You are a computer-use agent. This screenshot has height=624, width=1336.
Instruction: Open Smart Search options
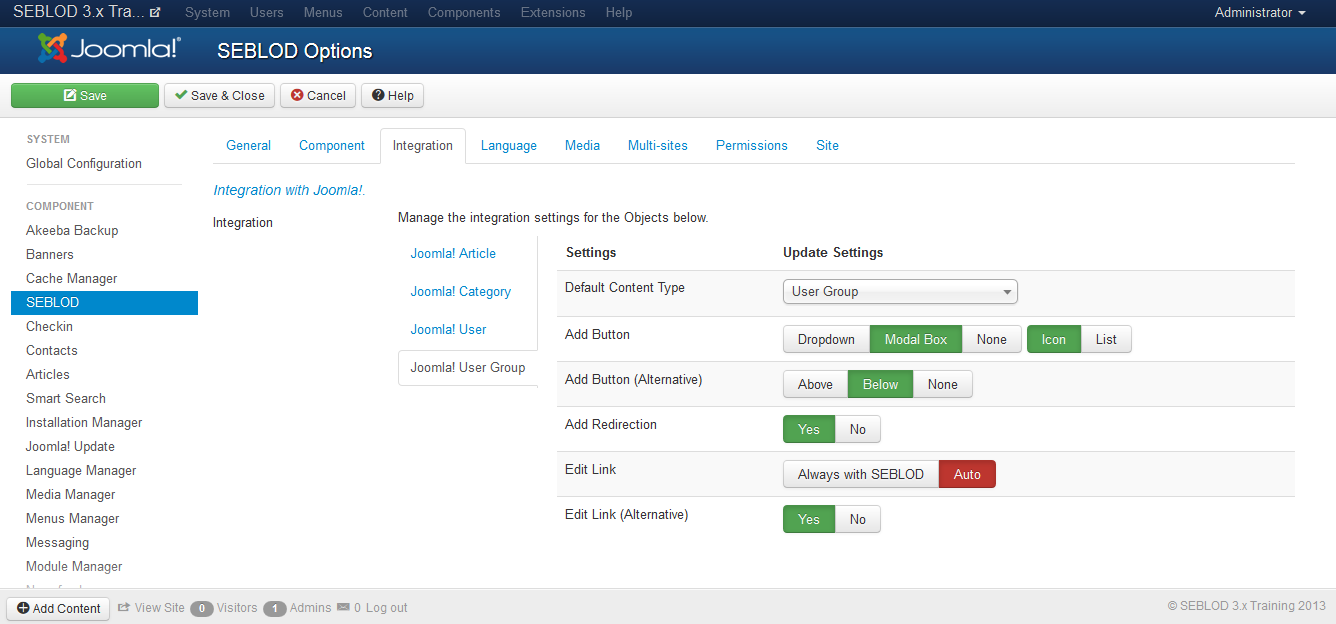[x=66, y=399]
